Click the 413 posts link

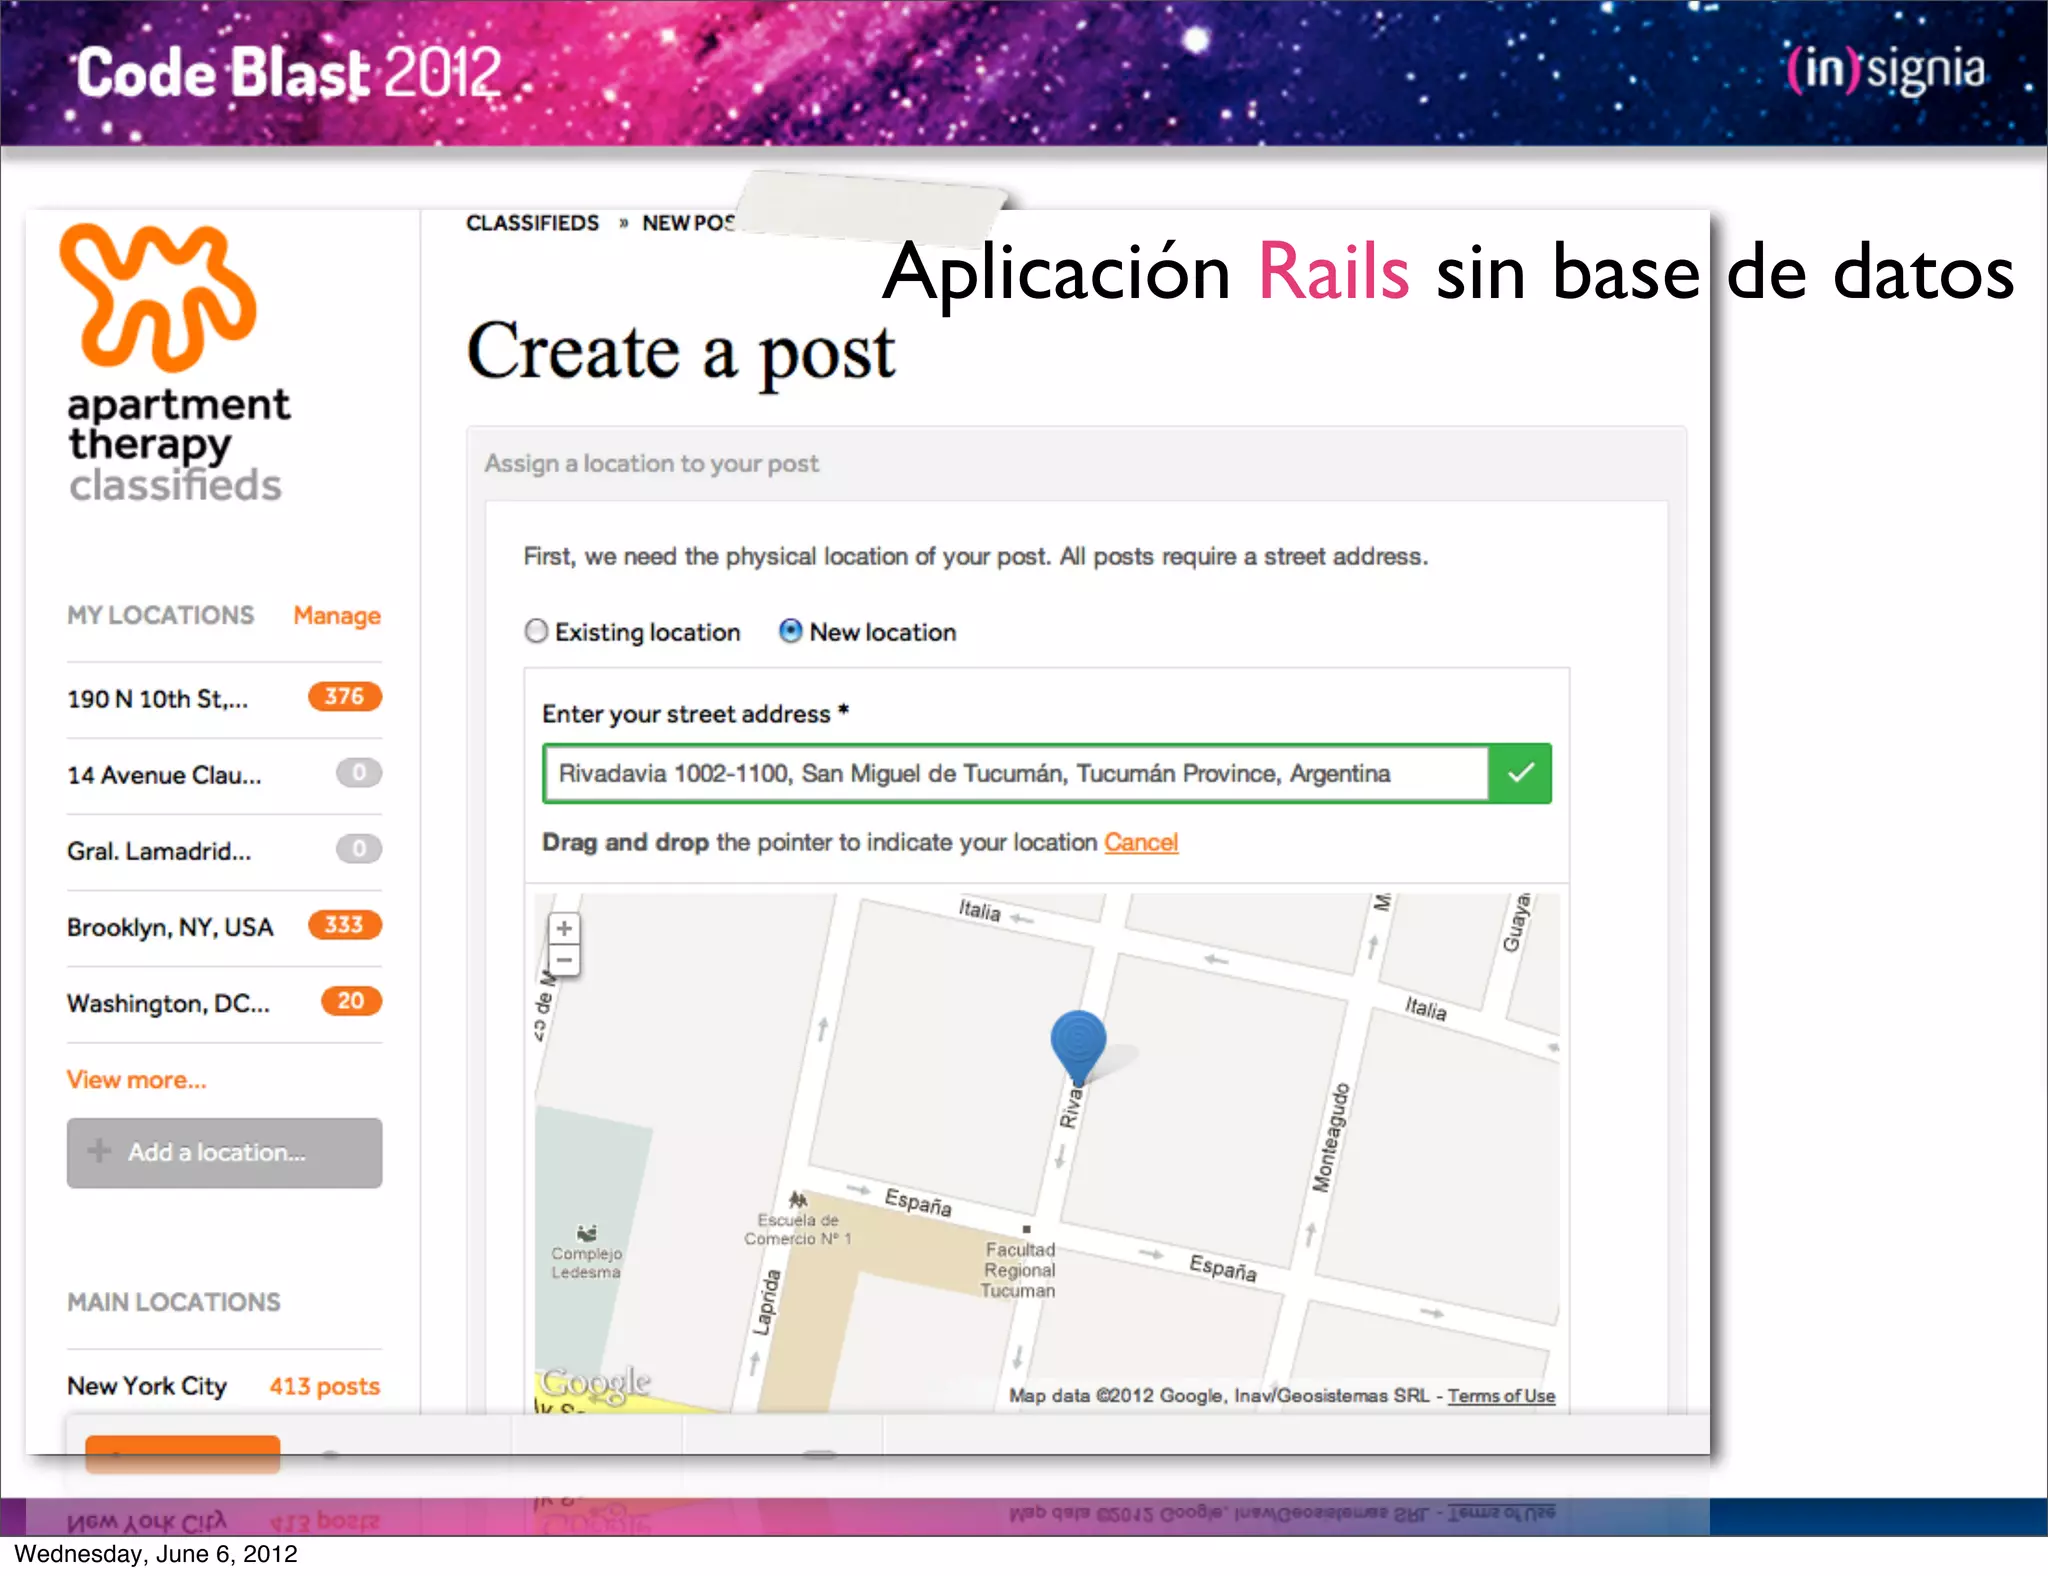tap(324, 1386)
